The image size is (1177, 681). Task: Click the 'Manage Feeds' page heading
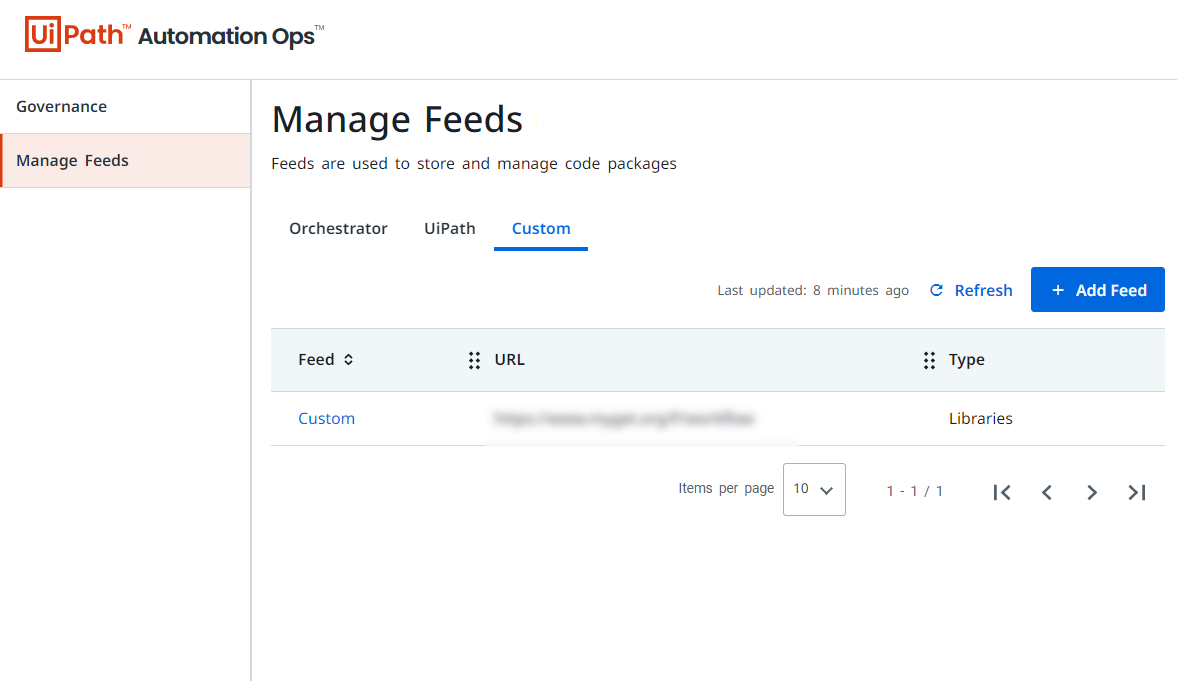[x=397, y=119]
